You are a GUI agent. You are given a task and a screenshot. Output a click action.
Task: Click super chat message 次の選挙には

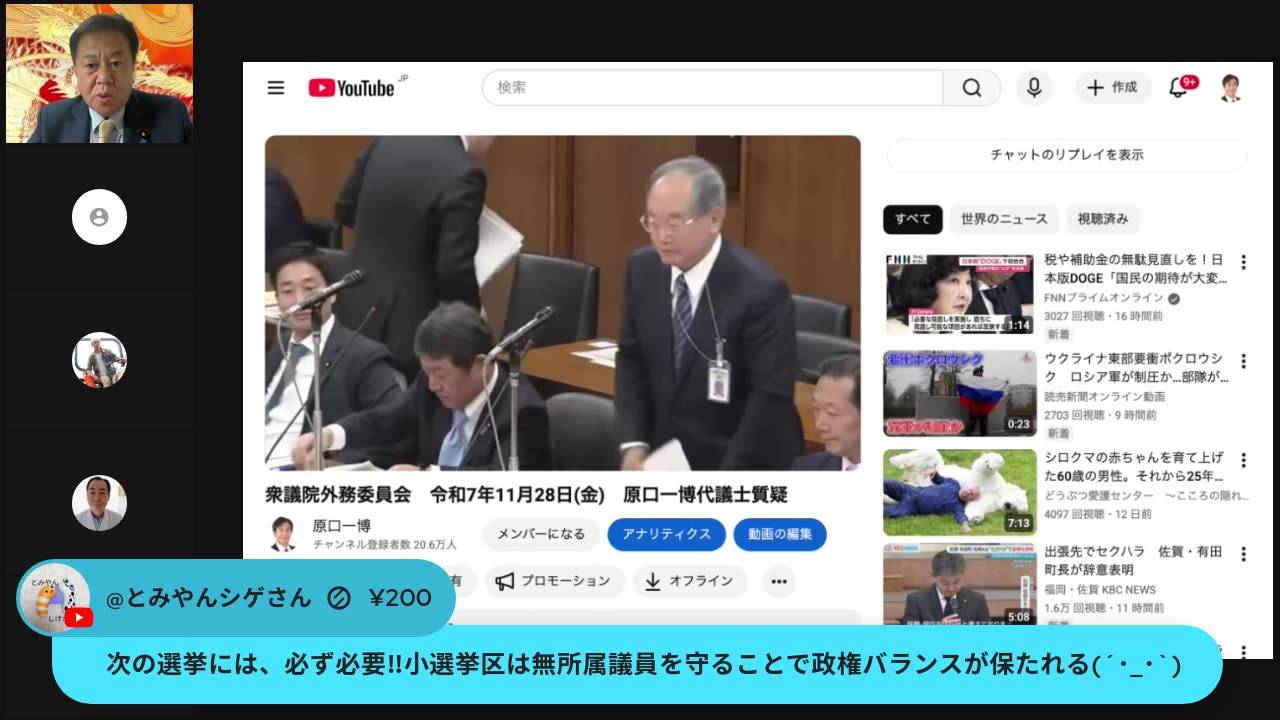[x=644, y=664]
